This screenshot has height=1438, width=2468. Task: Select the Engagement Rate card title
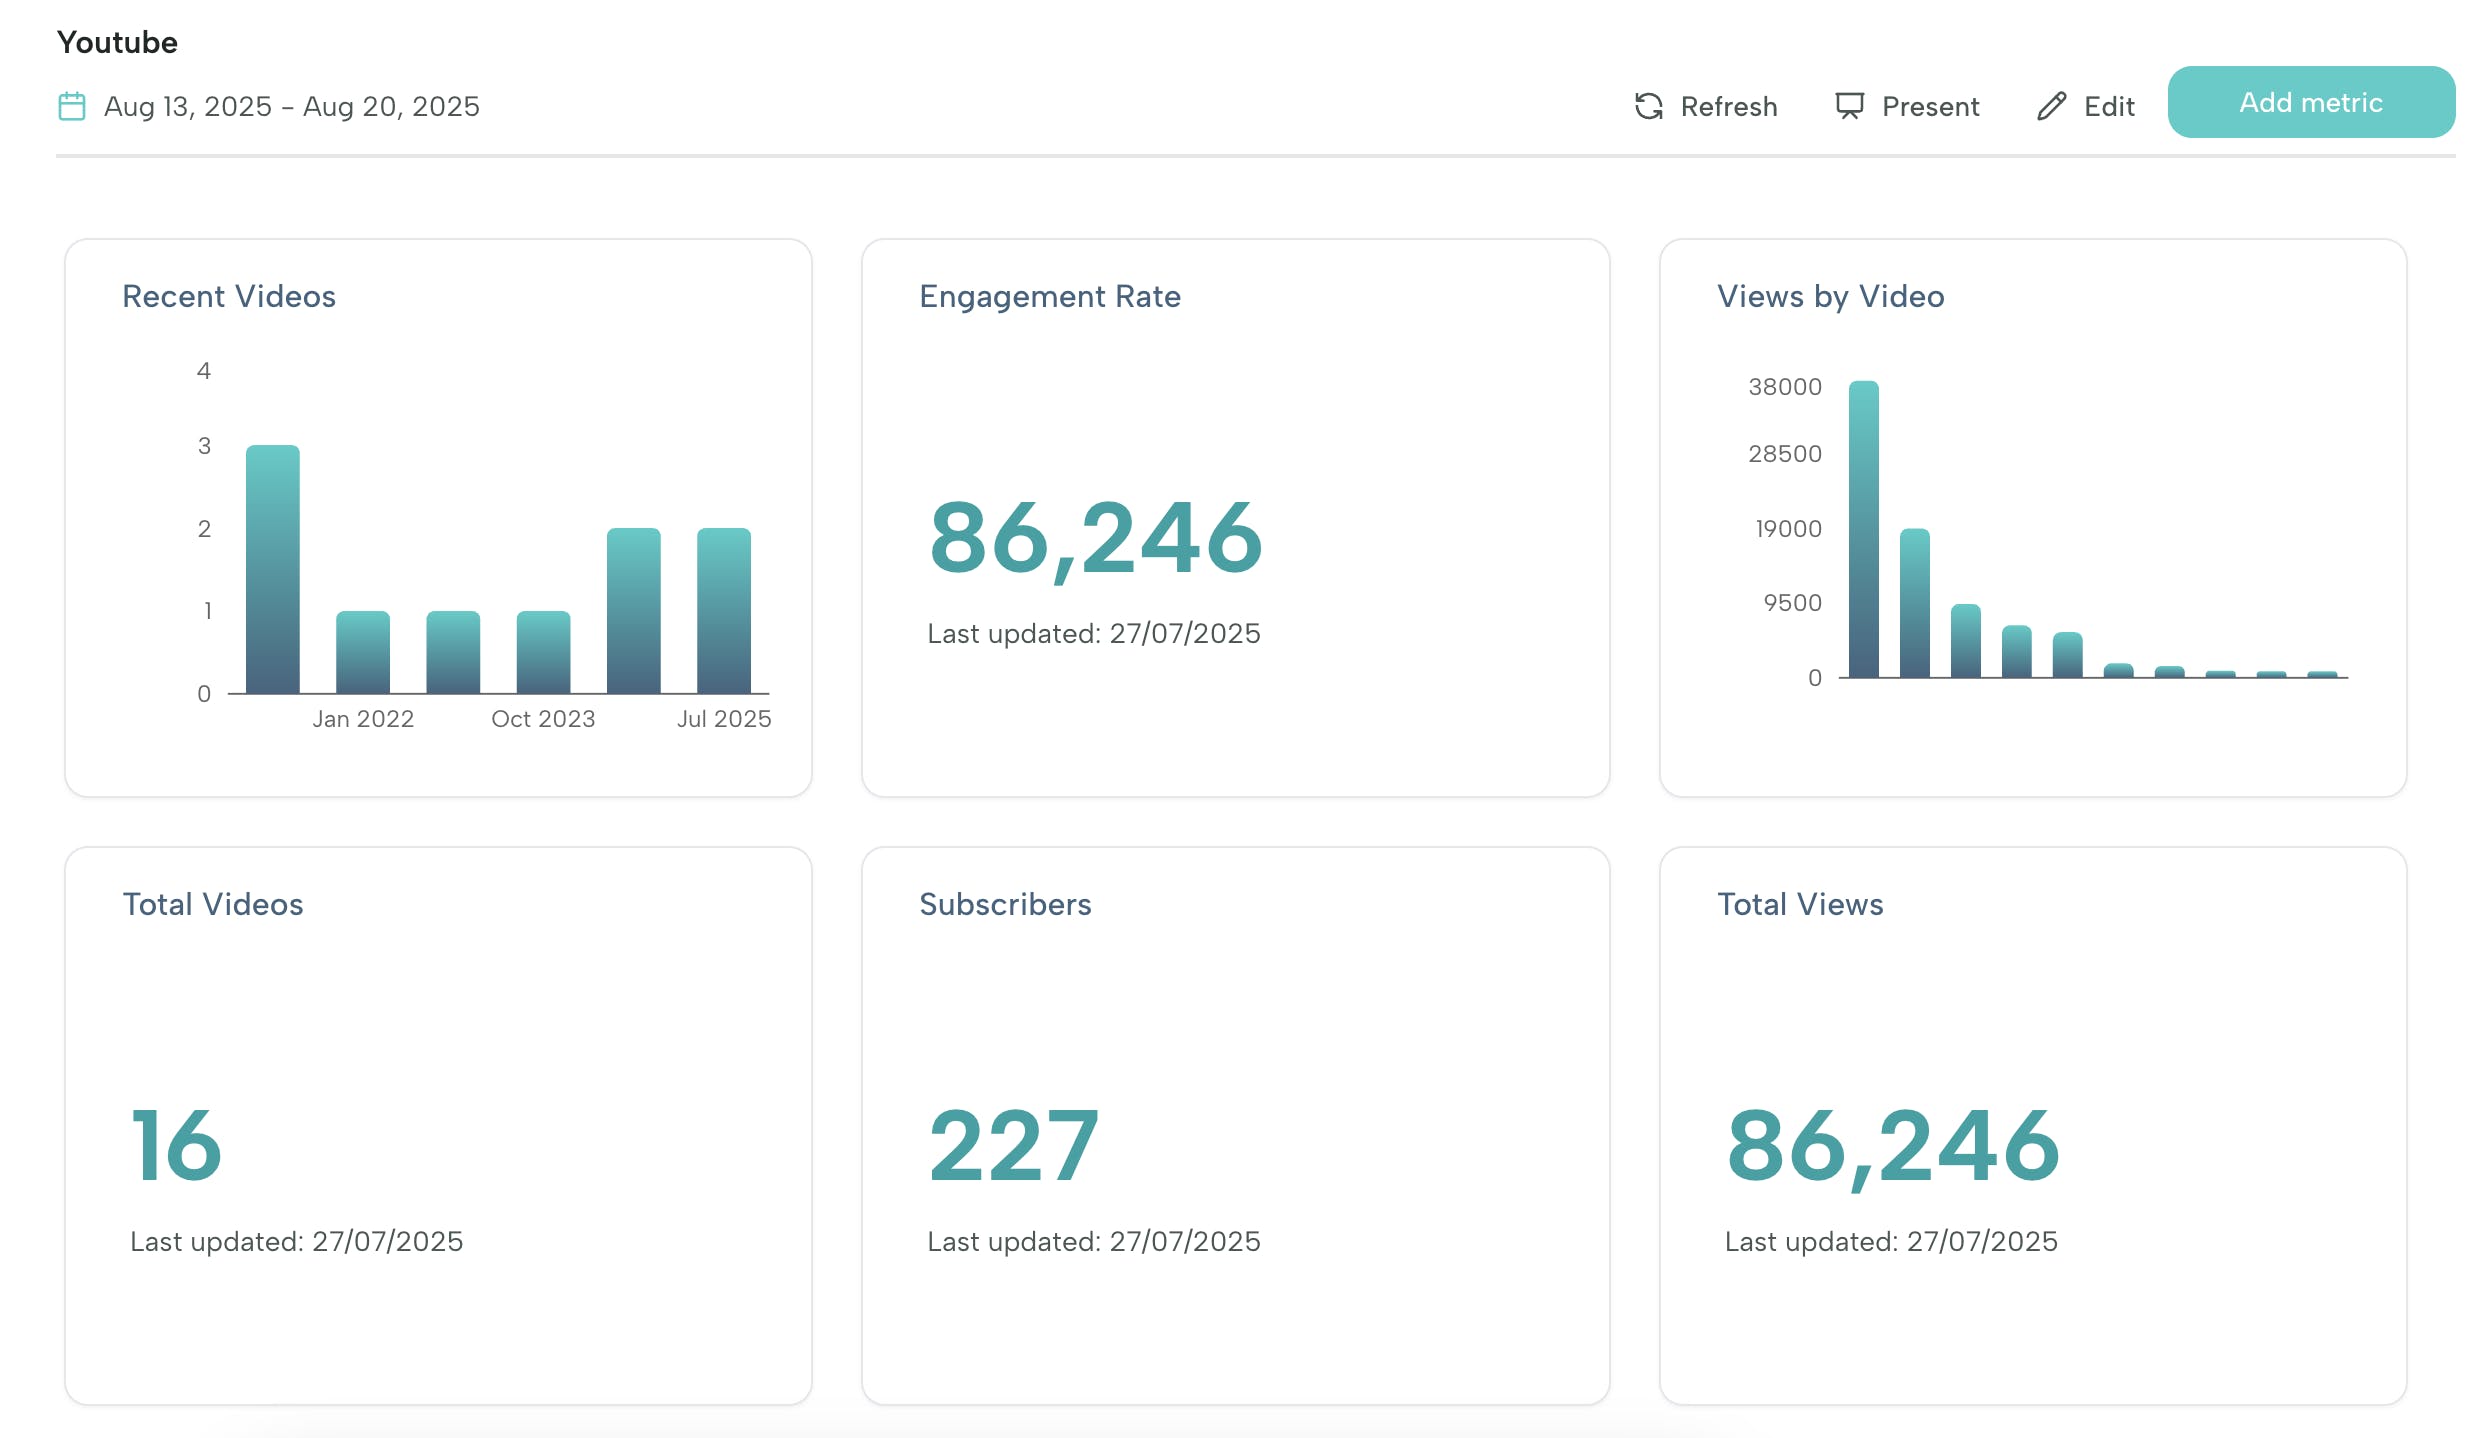pos(1050,296)
